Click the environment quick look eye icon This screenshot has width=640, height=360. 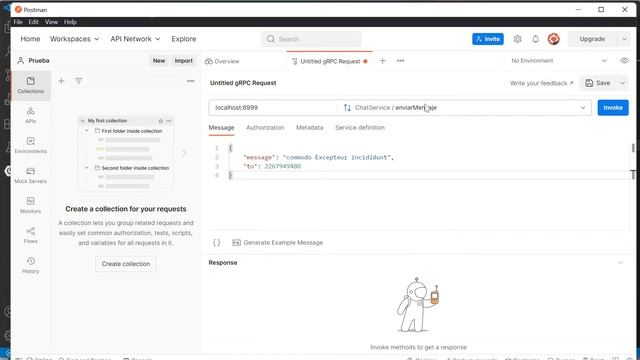624,60
